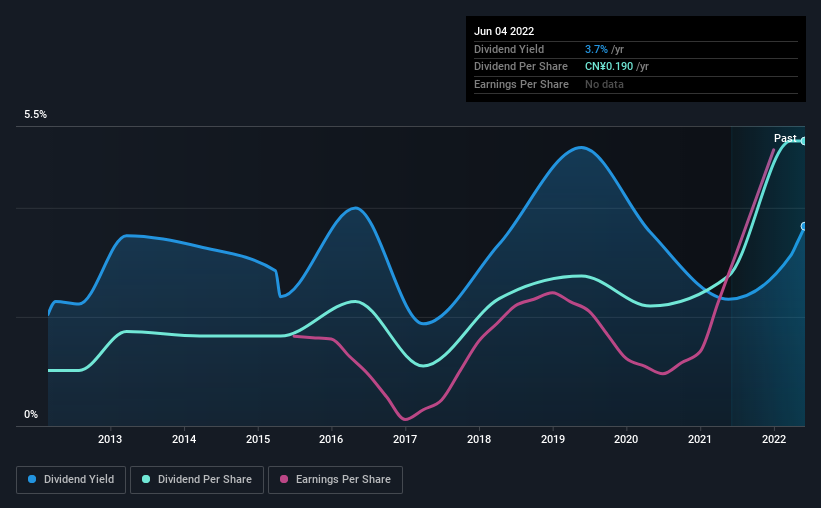This screenshot has height=508, width=821.
Task: Click the 2014 x-axis label
Action: point(184,439)
